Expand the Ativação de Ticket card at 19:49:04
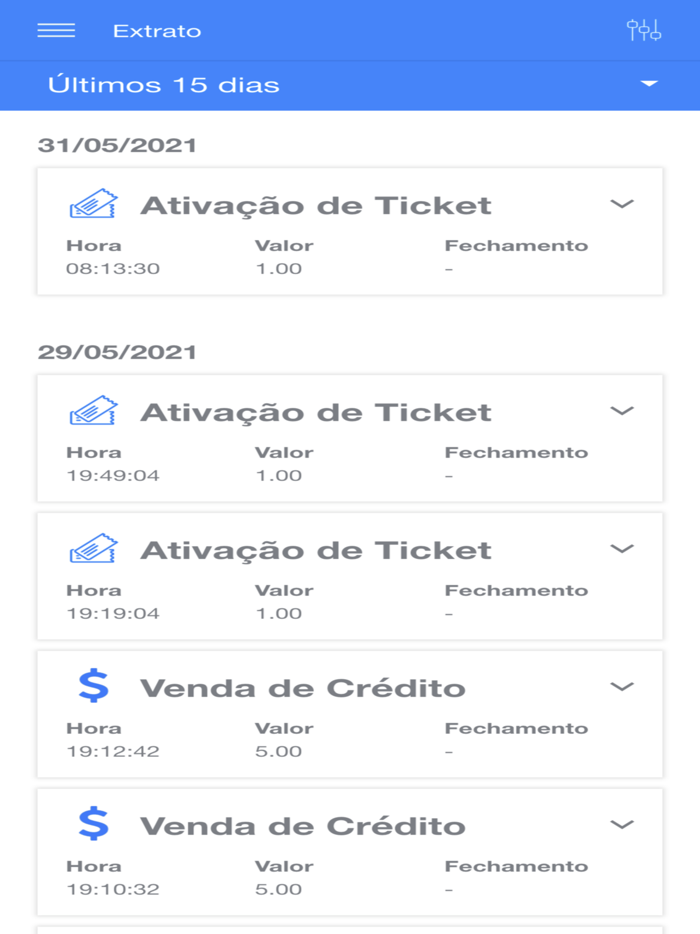This screenshot has width=700, height=934. pyautogui.click(x=620, y=411)
